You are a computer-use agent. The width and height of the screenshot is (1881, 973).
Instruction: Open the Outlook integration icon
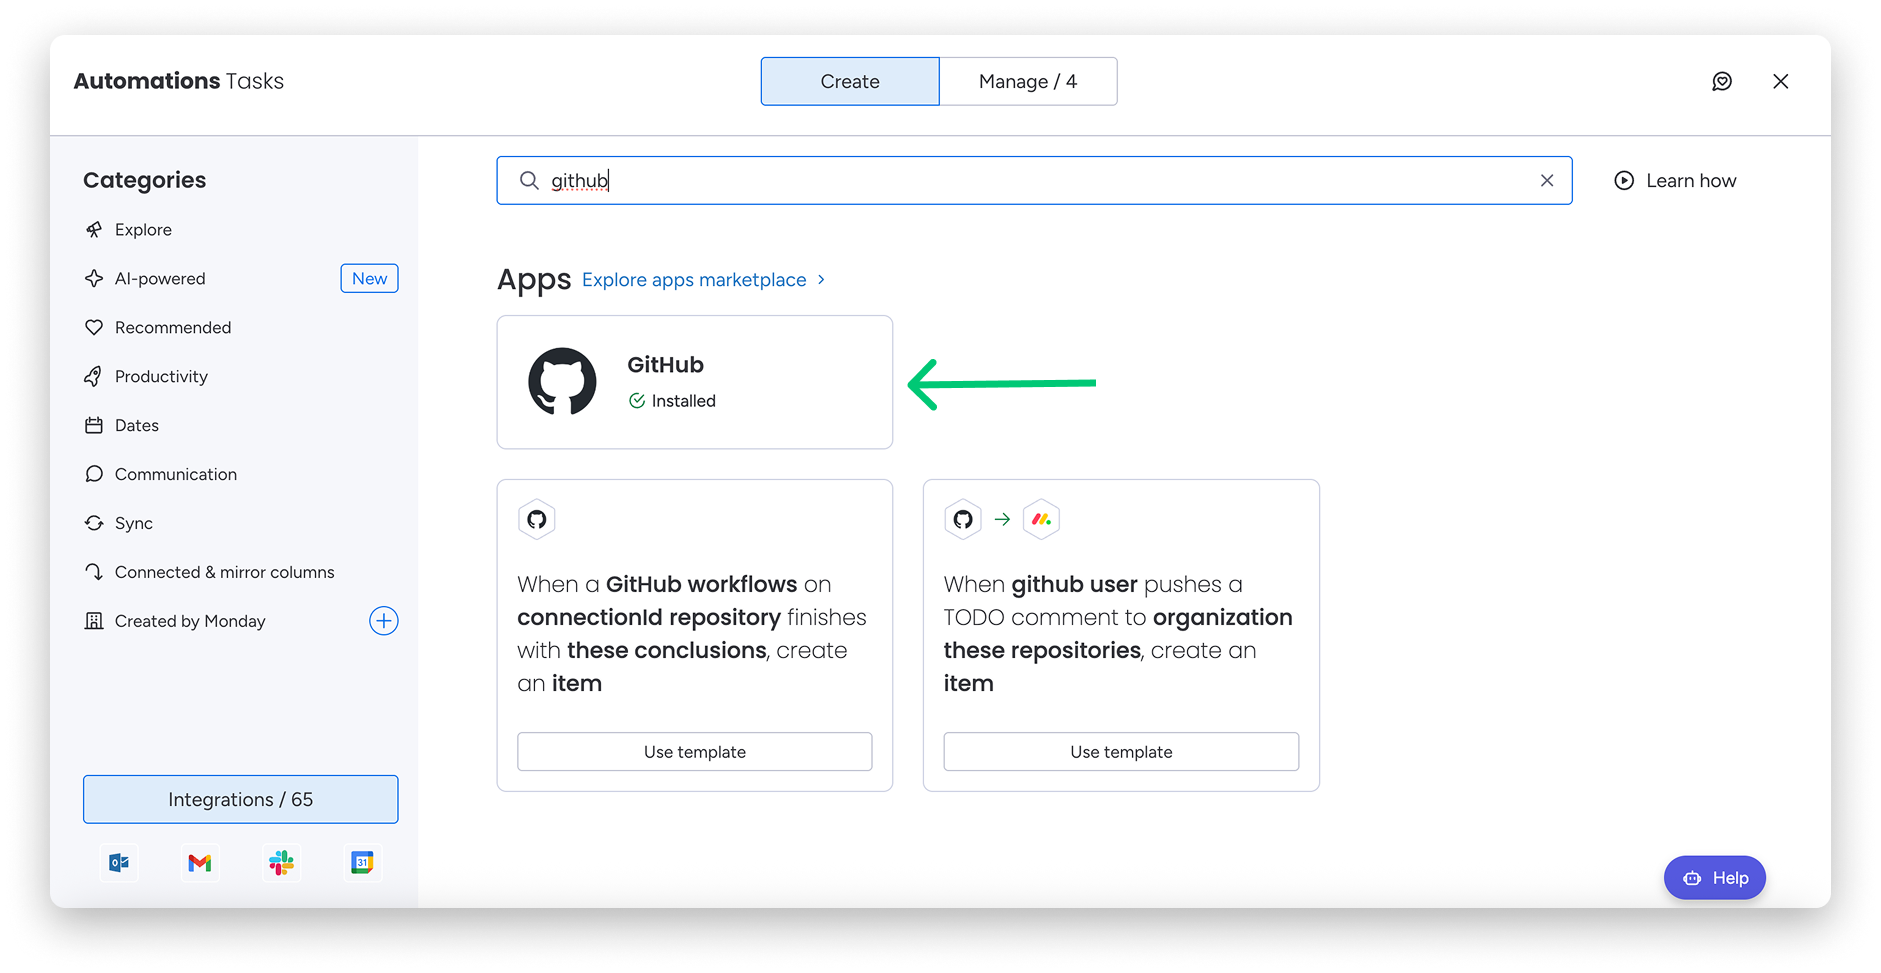click(x=119, y=862)
